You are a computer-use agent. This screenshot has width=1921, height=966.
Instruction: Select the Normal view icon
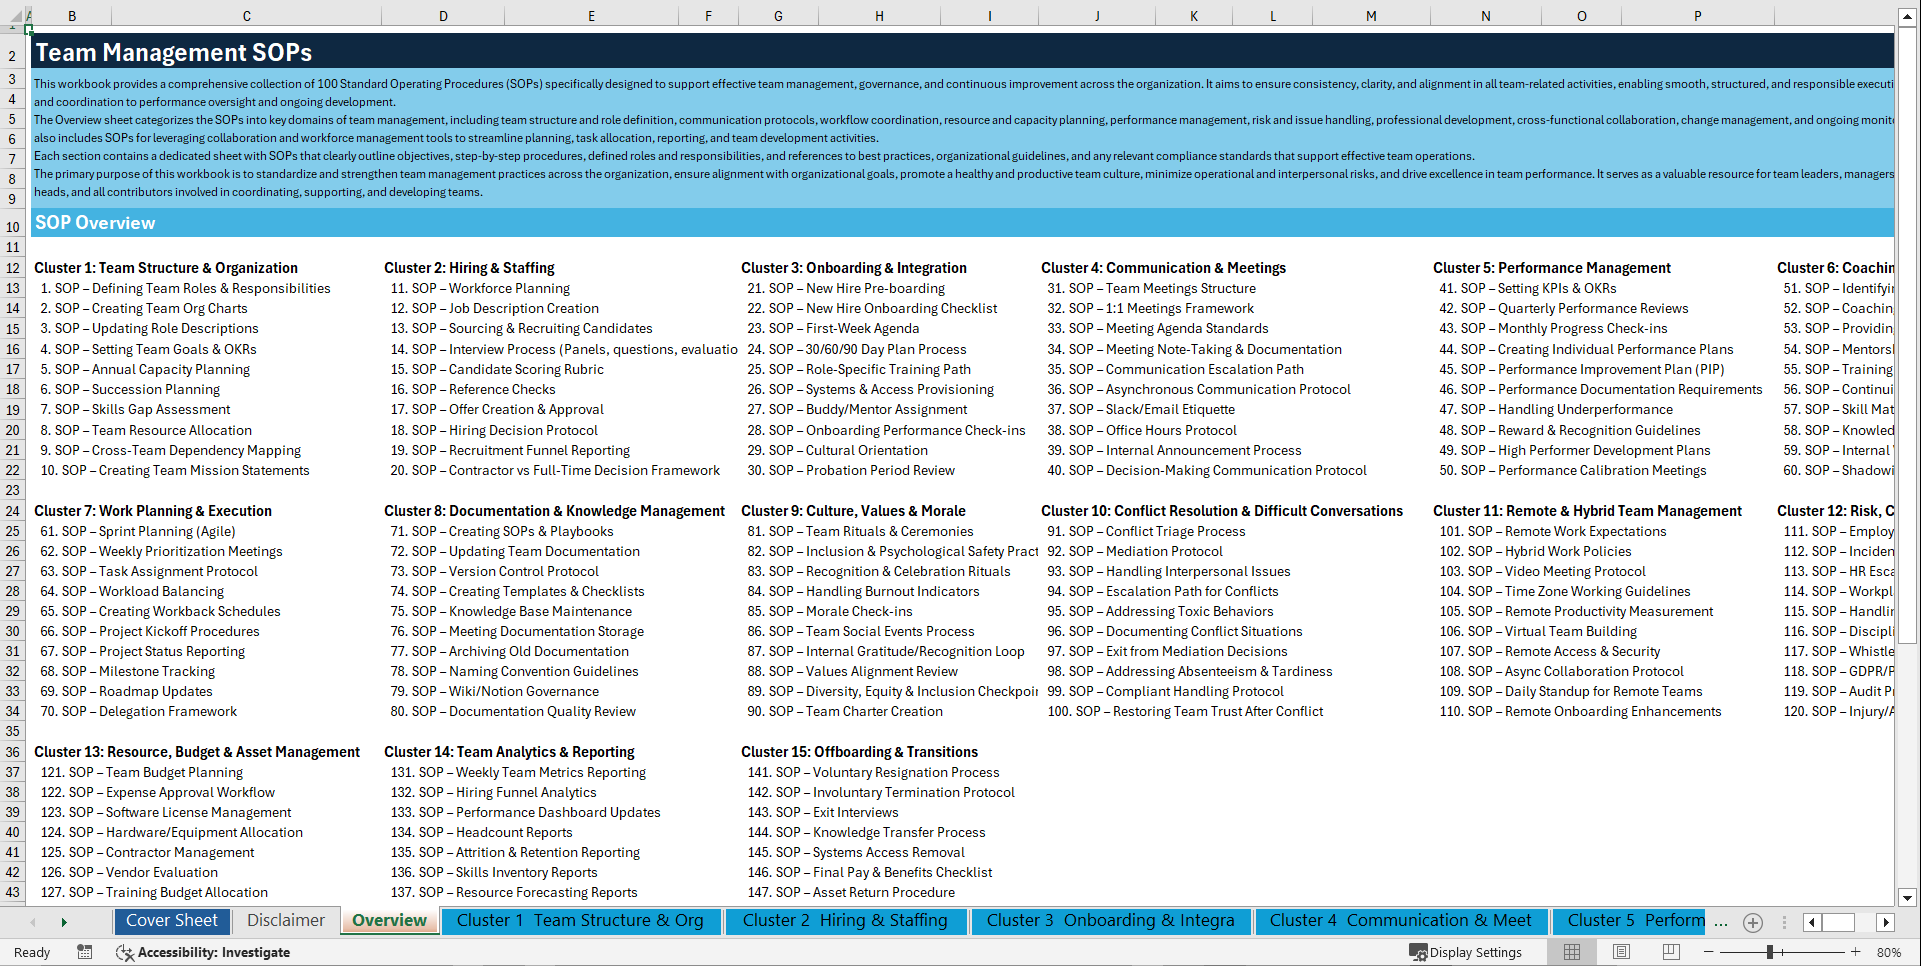pyautogui.click(x=1572, y=952)
